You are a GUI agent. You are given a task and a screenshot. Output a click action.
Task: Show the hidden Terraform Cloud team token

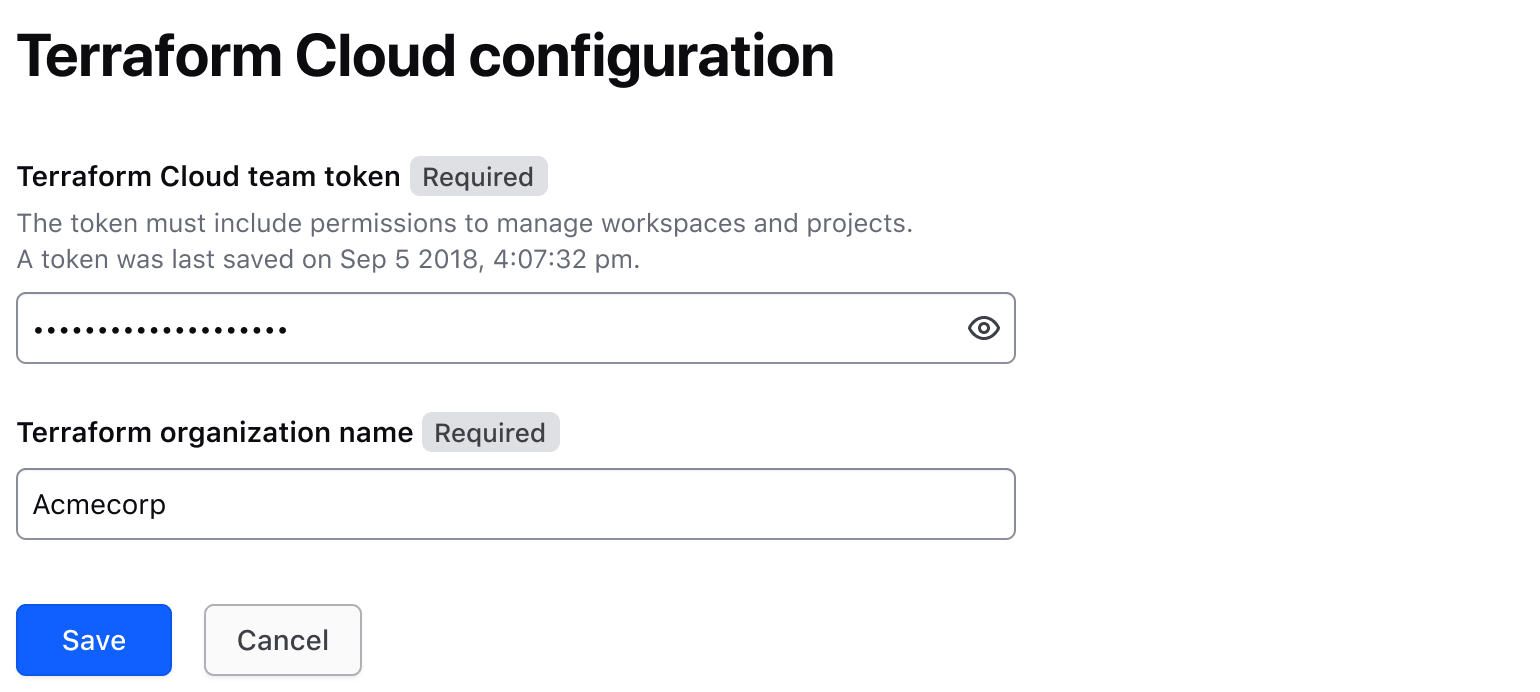point(983,328)
